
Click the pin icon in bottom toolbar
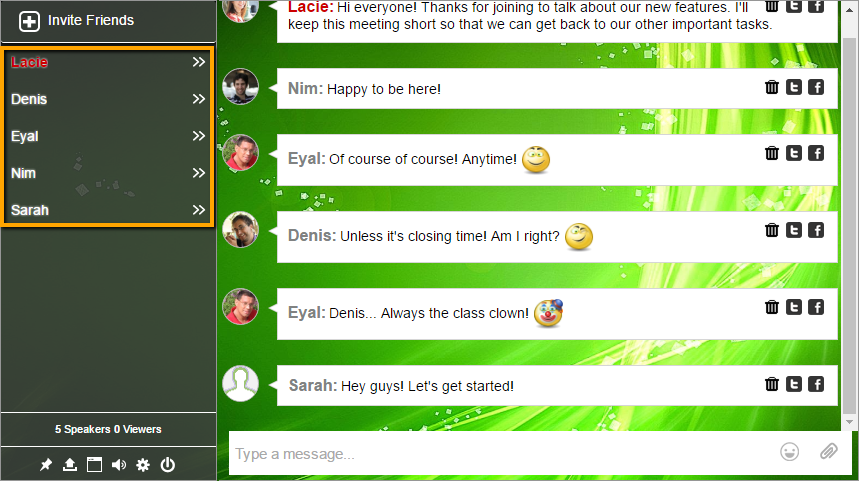click(46, 465)
